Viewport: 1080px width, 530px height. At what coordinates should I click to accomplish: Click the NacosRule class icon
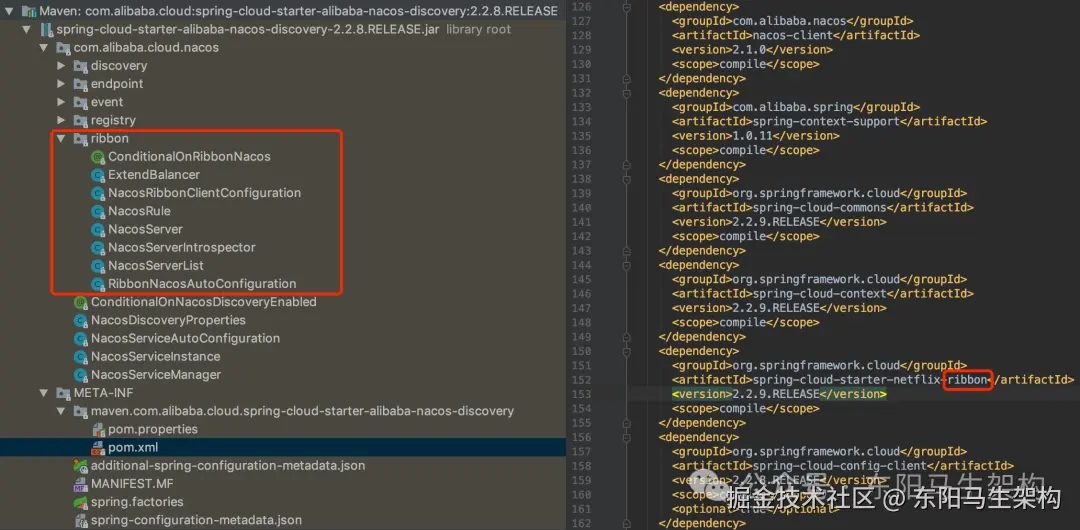[98, 211]
